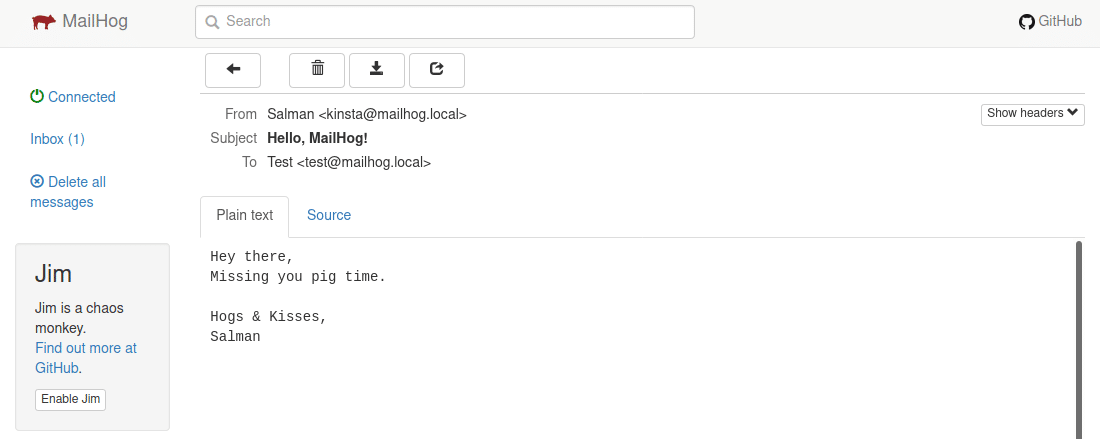1100x439 pixels.
Task: Open Inbox (1) in the sidebar
Action: pos(57,139)
